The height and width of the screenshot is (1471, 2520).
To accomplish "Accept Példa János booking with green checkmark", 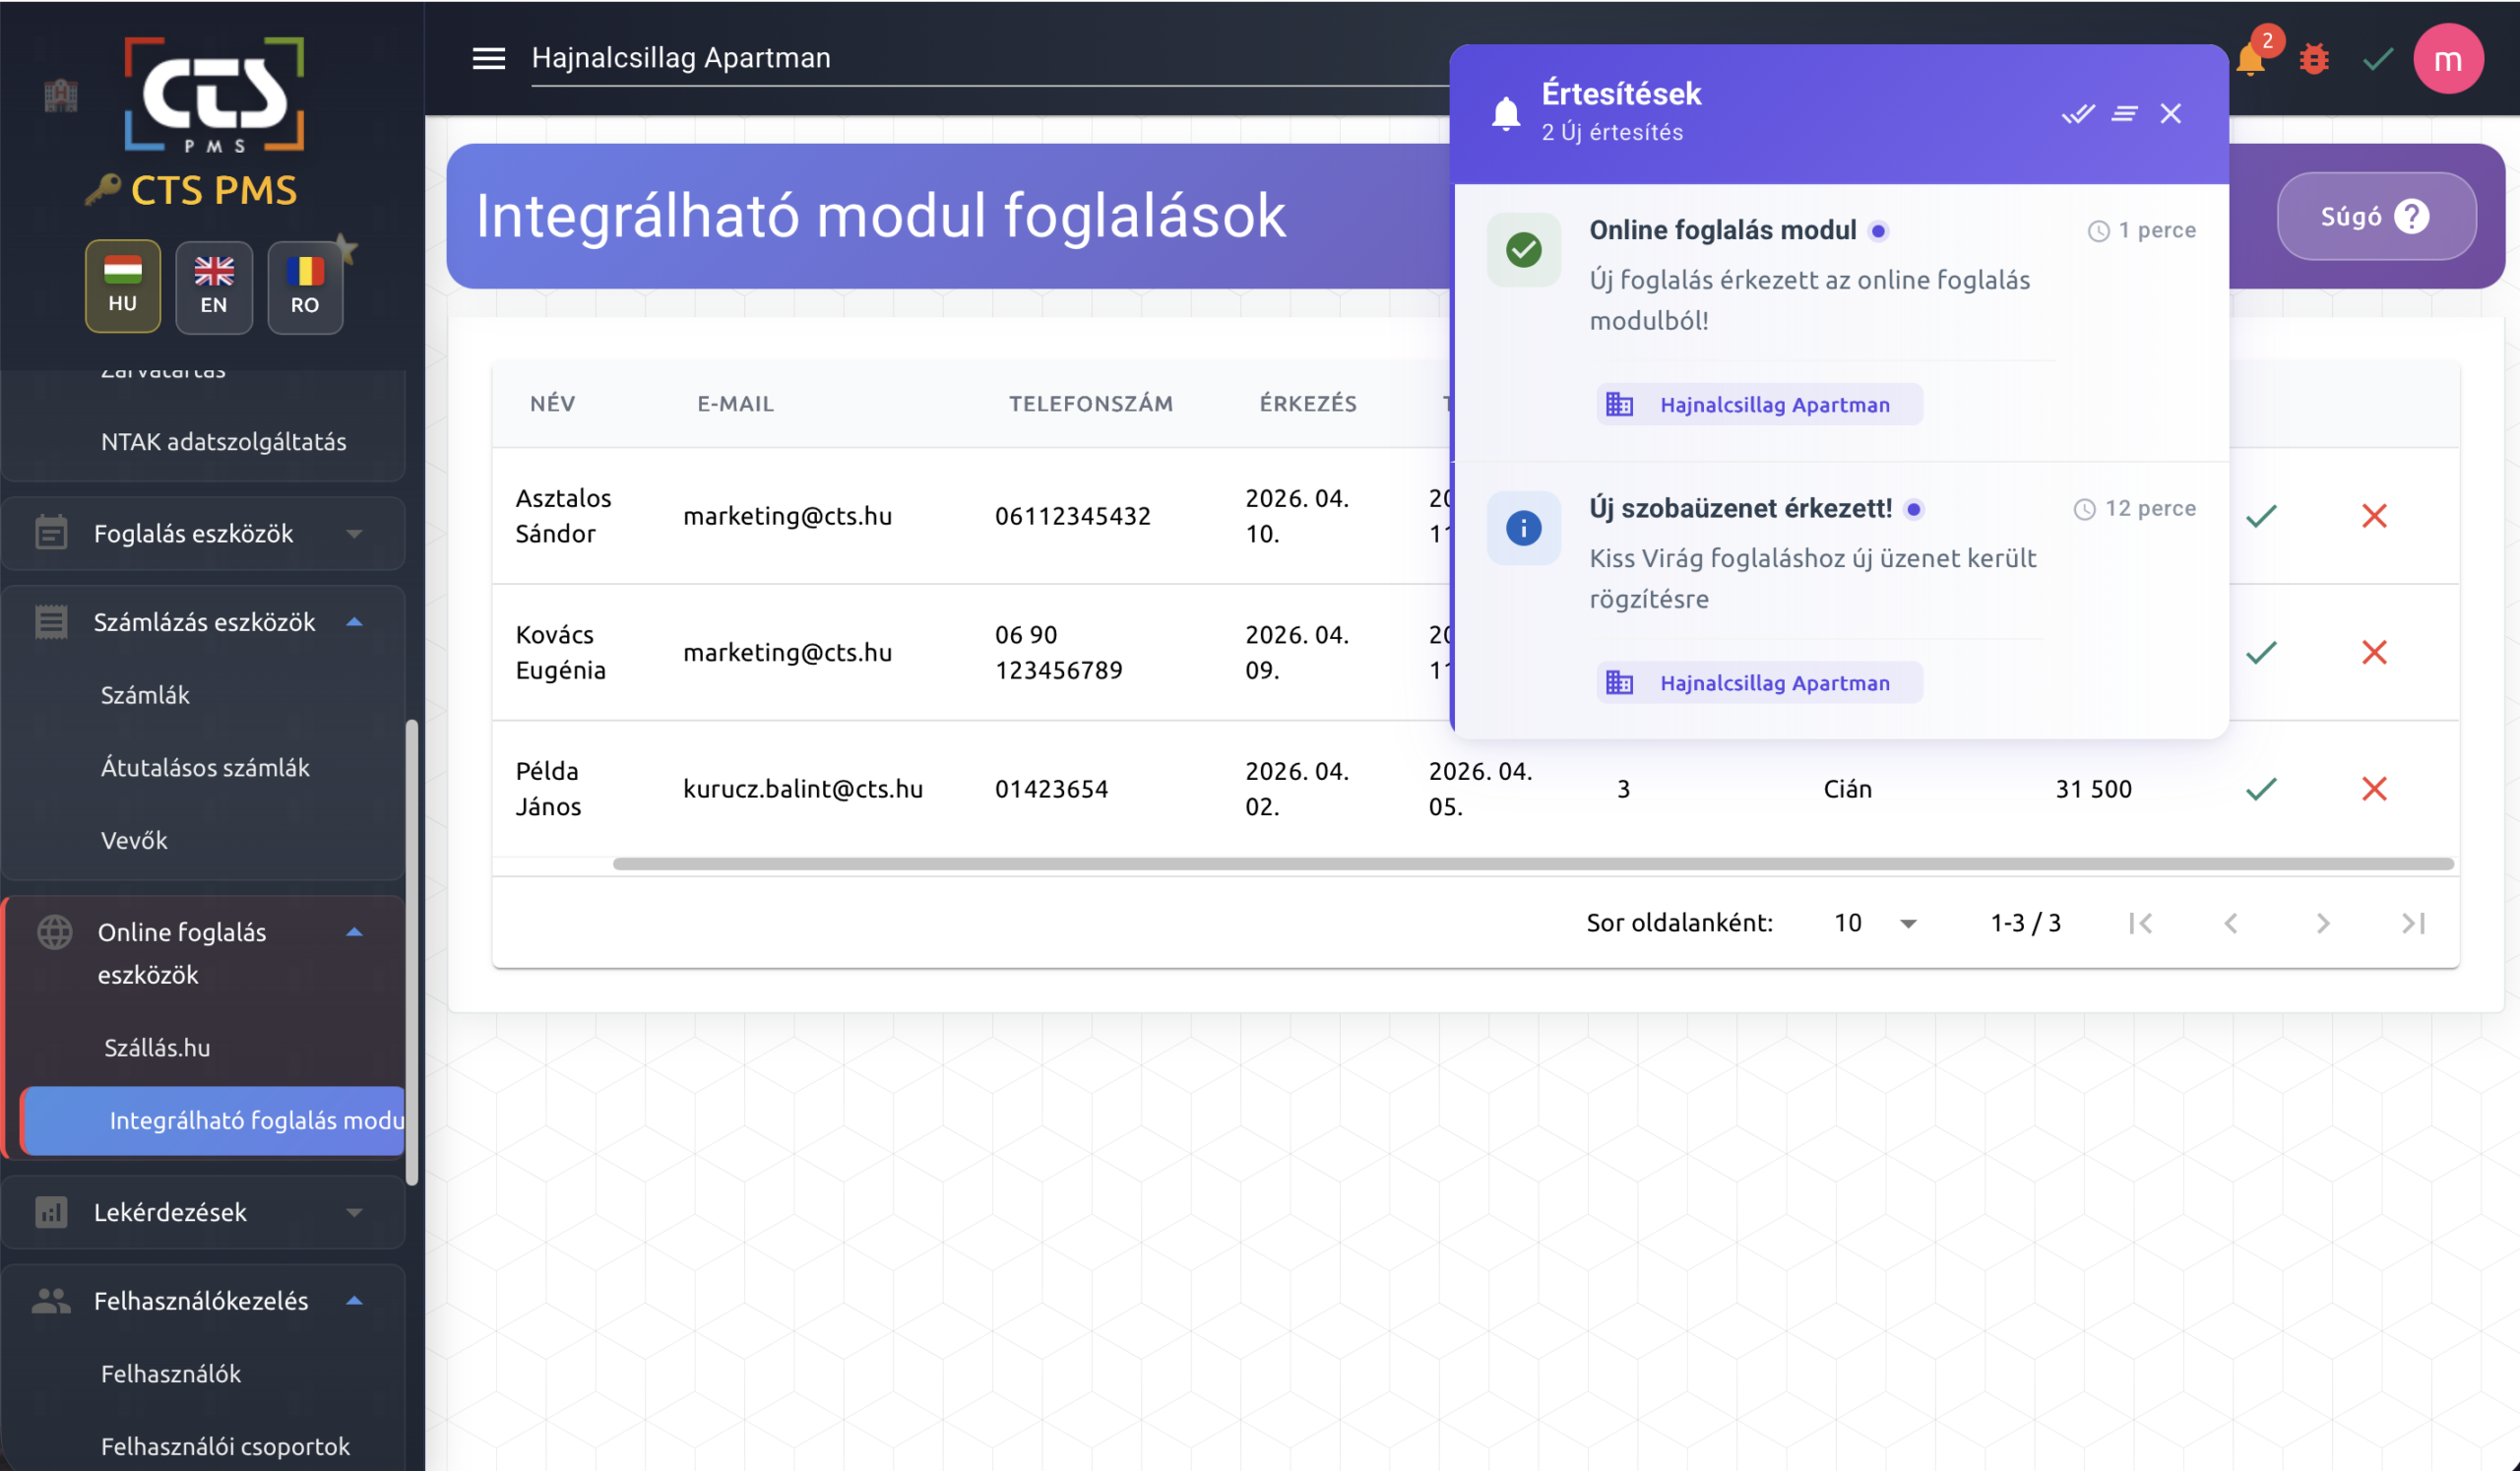I will click(x=2261, y=789).
